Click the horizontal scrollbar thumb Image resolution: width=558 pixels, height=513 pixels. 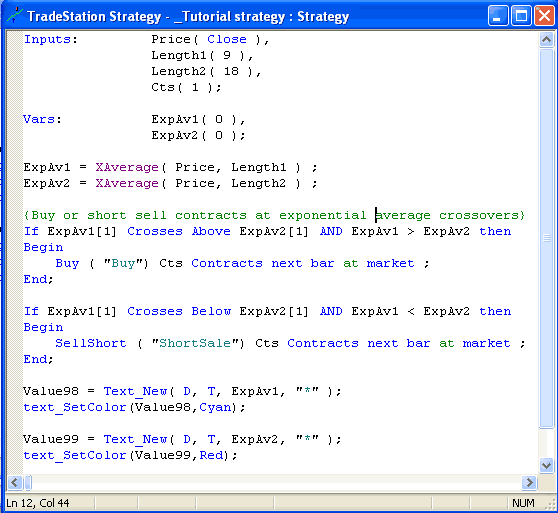tap(28, 483)
